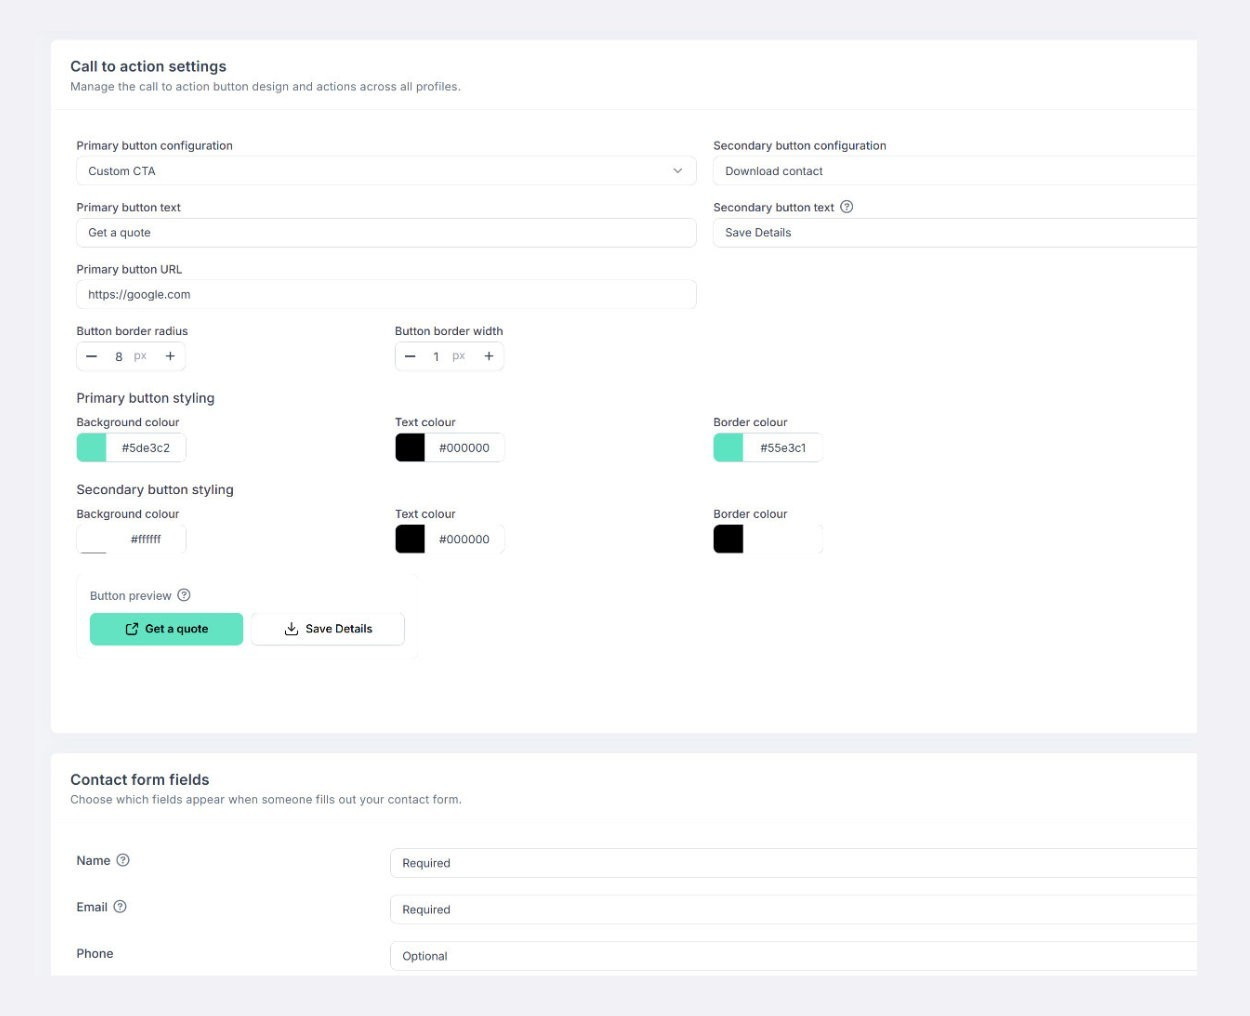The width and height of the screenshot is (1250, 1016).
Task: Click the Save Details preview button
Action: (328, 629)
